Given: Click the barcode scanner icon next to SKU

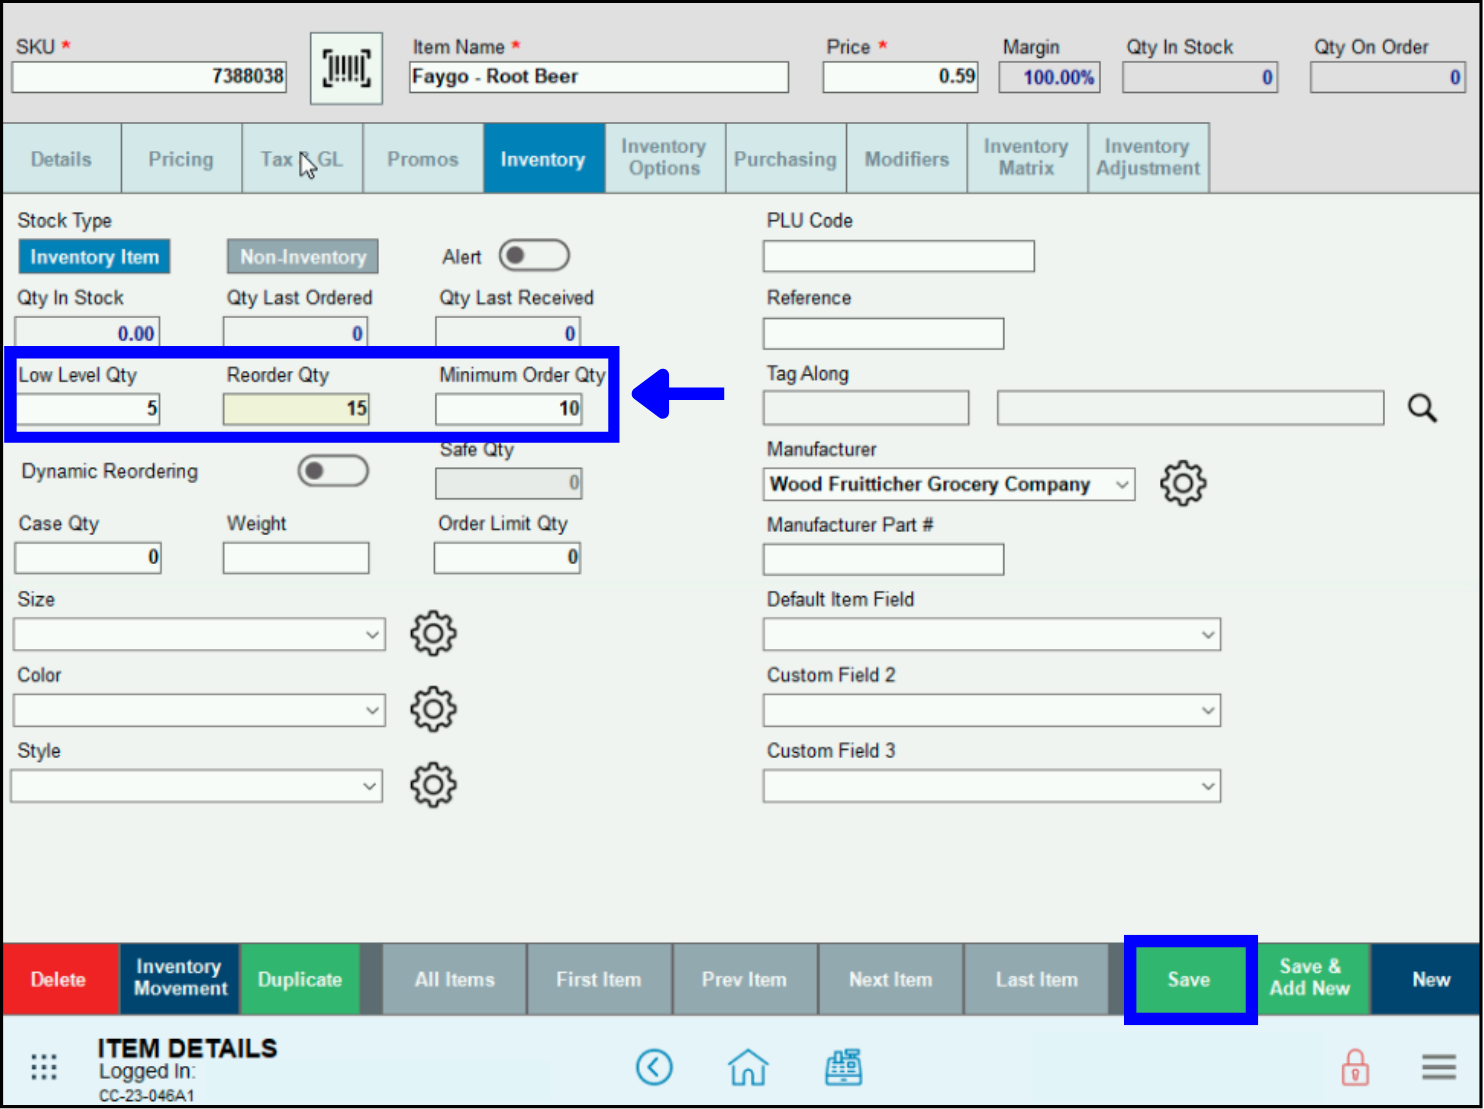Looking at the screenshot, I should coord(346,67).
